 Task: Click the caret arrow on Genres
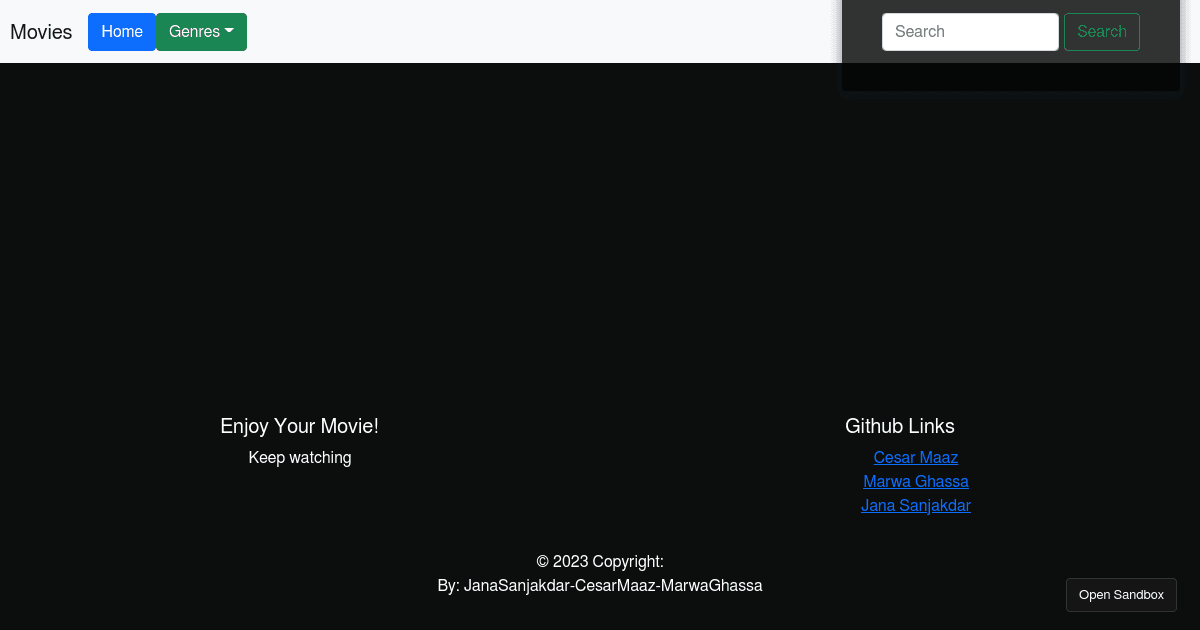coord(228,31)
